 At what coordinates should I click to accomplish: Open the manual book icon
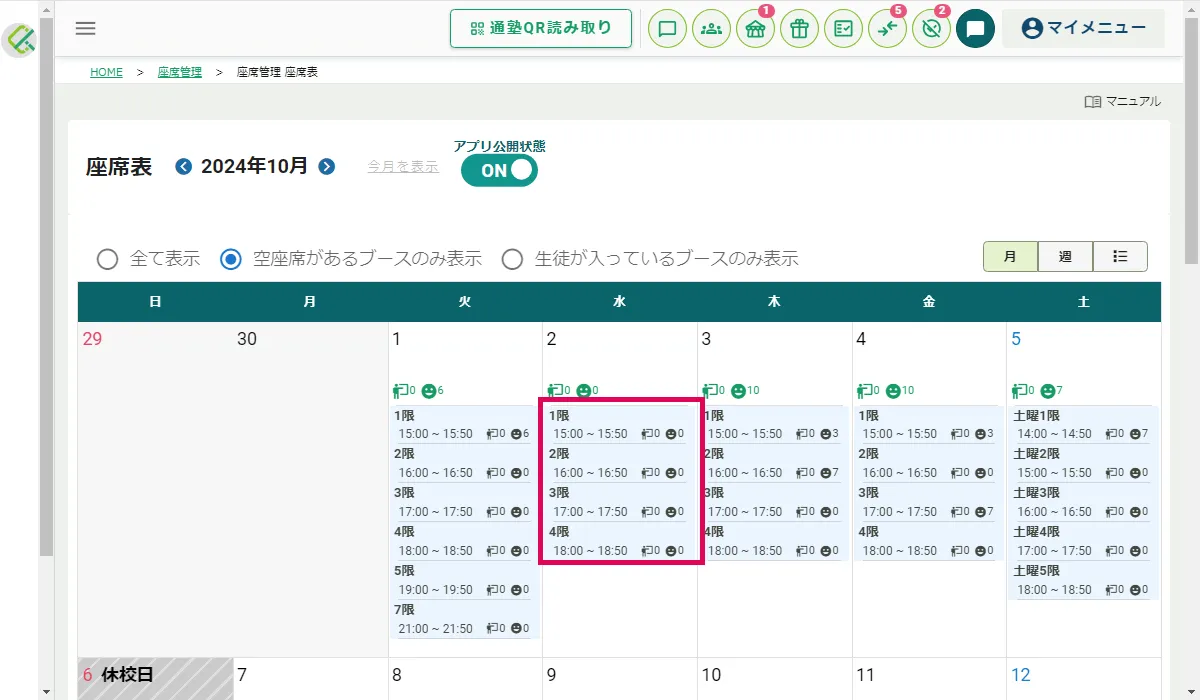pos(1093,101)
